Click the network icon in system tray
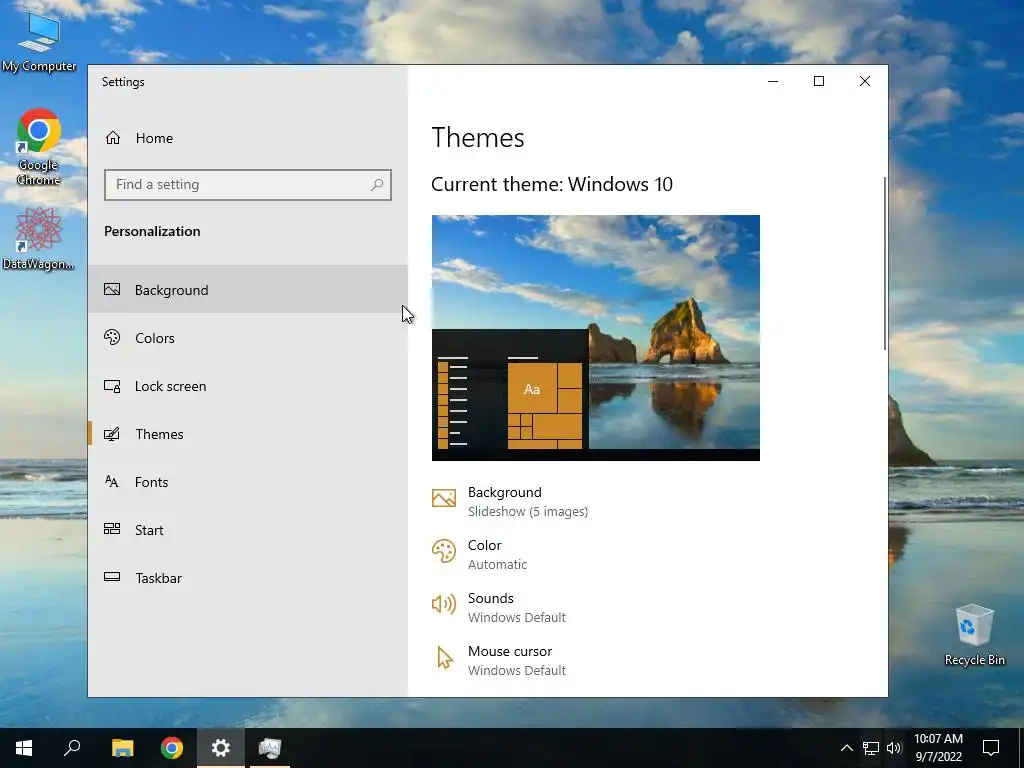Image resolution: width=1024 pixels, height=768 pixels. point(871,748)
